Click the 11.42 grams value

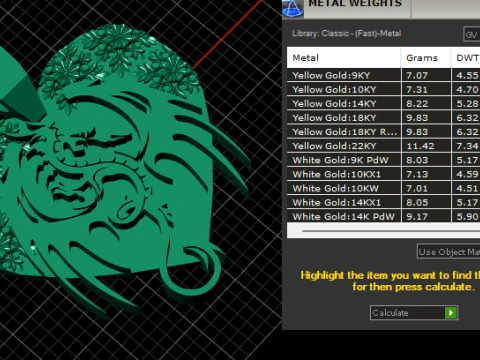(420, 146)
